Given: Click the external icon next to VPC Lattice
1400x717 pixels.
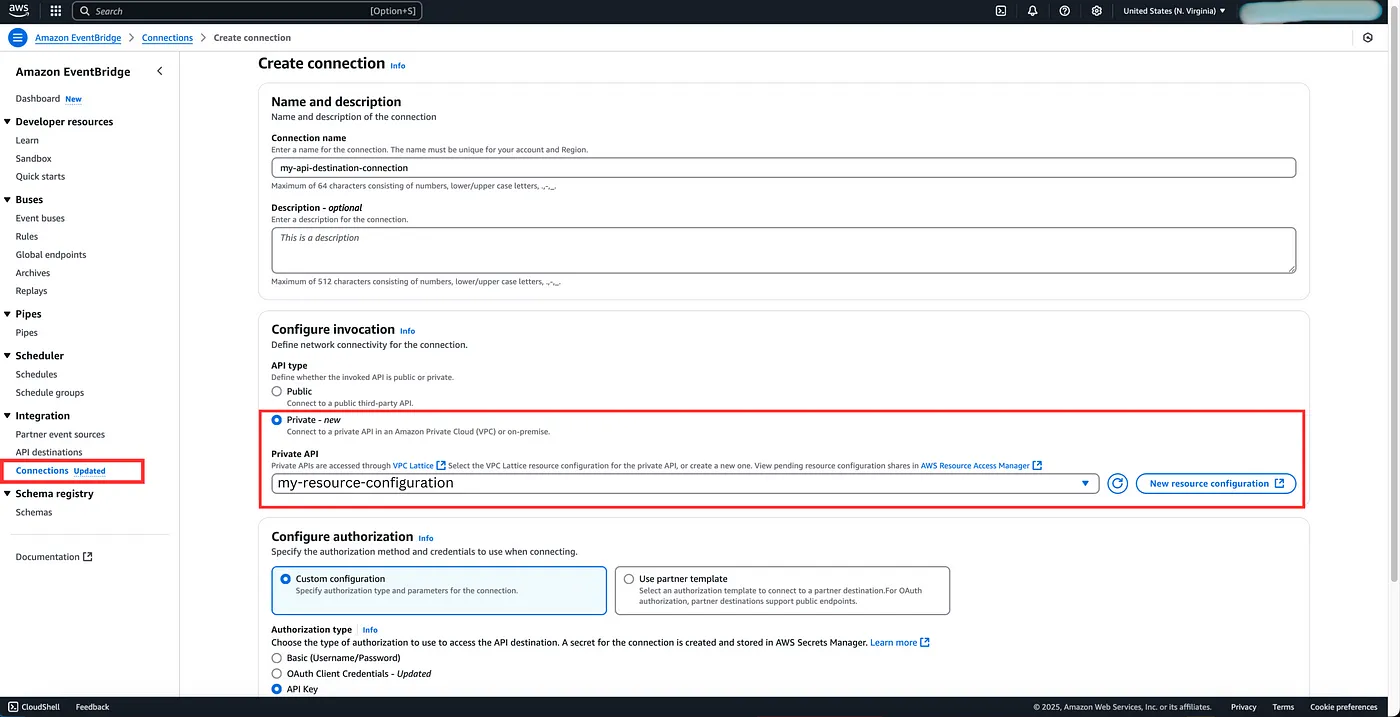Looking at the screenshot, I should pos(441,465).
